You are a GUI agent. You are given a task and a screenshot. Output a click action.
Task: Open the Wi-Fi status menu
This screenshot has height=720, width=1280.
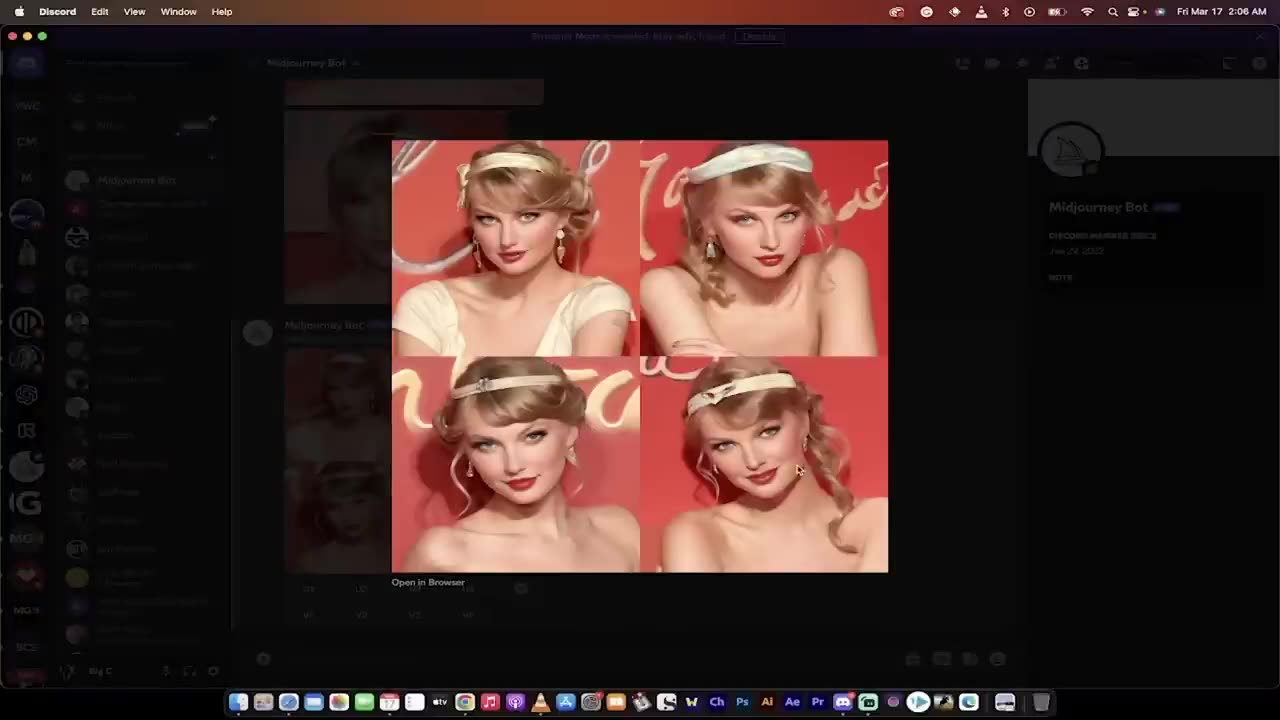click(1087, 12)
